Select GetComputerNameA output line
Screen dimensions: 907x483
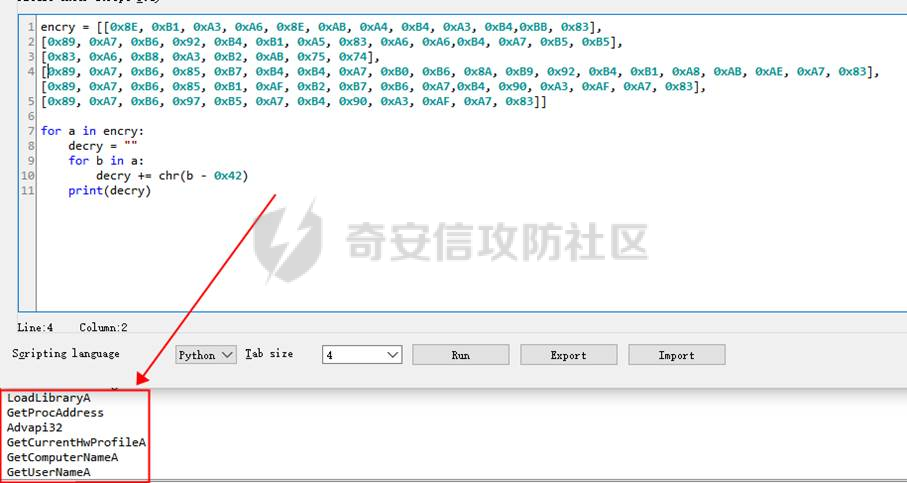point(62,457)
